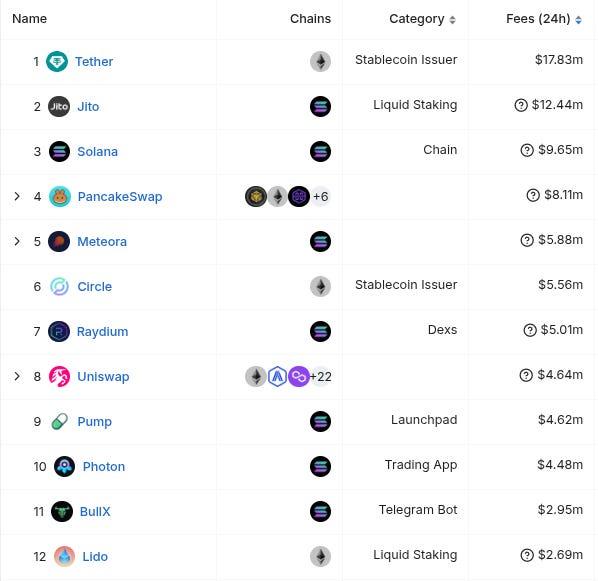Click the Lido droplet logo icon
This screenshot has width=598, height=581.
[64, 557]
